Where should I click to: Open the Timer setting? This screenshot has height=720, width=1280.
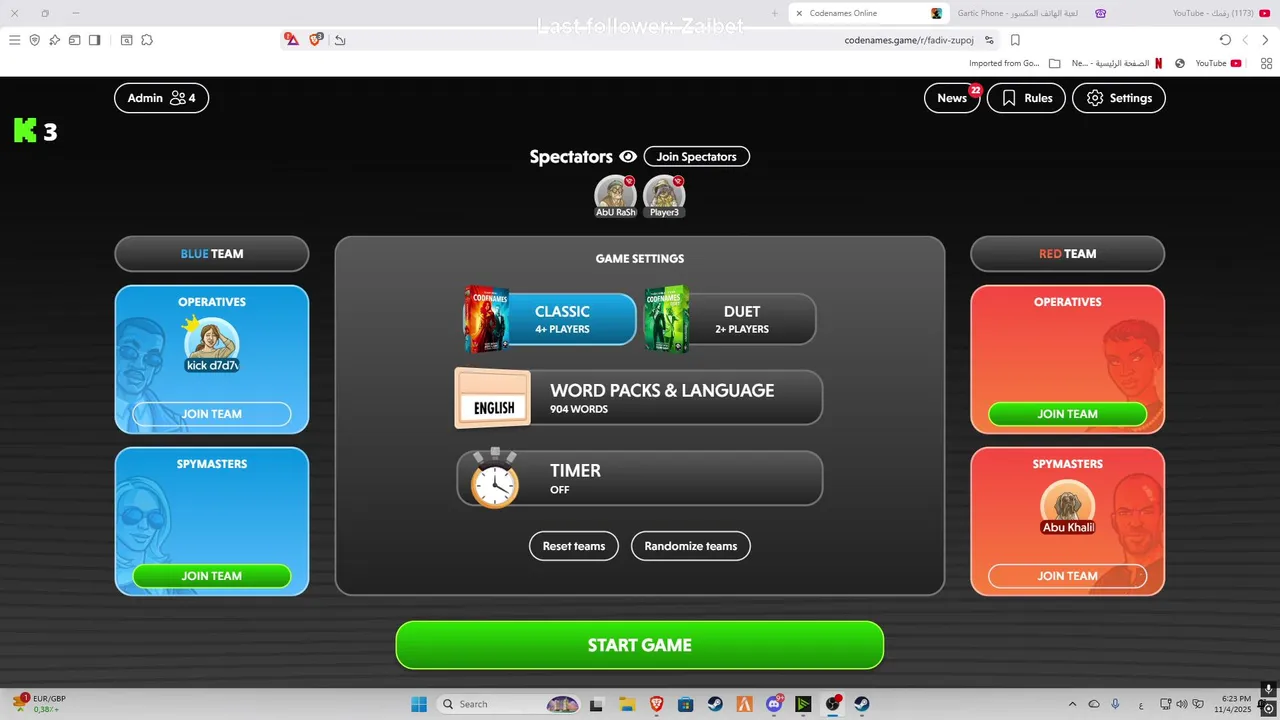pos(639,478)
